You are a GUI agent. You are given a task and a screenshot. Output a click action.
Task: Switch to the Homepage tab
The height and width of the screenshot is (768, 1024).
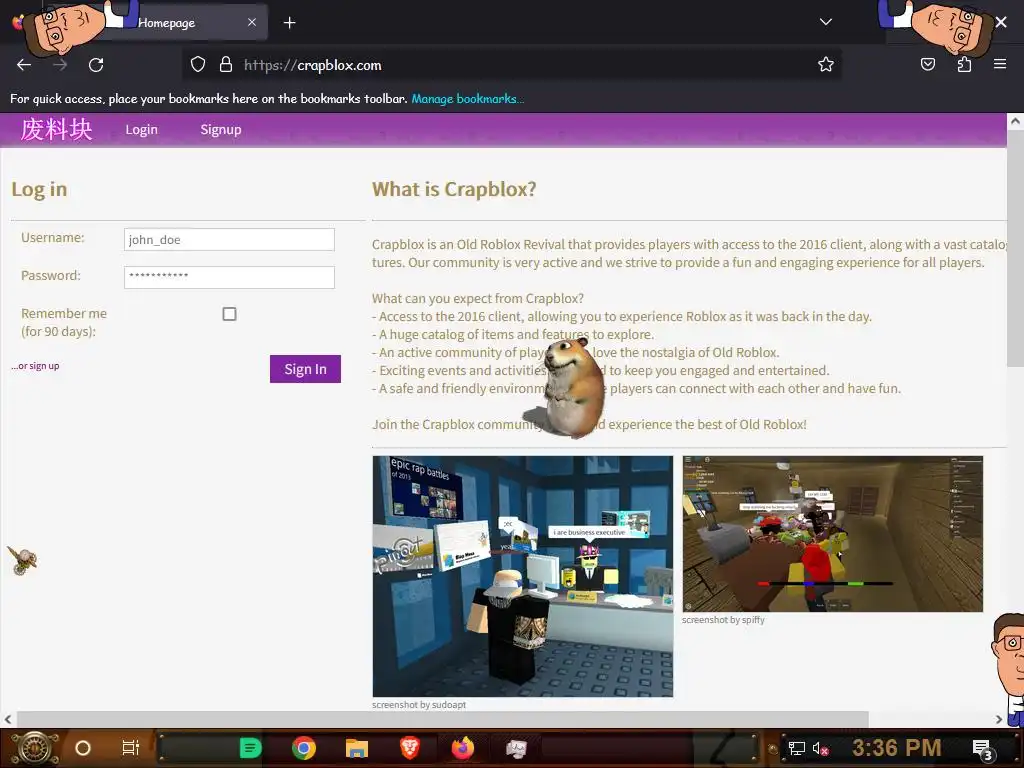166,23
